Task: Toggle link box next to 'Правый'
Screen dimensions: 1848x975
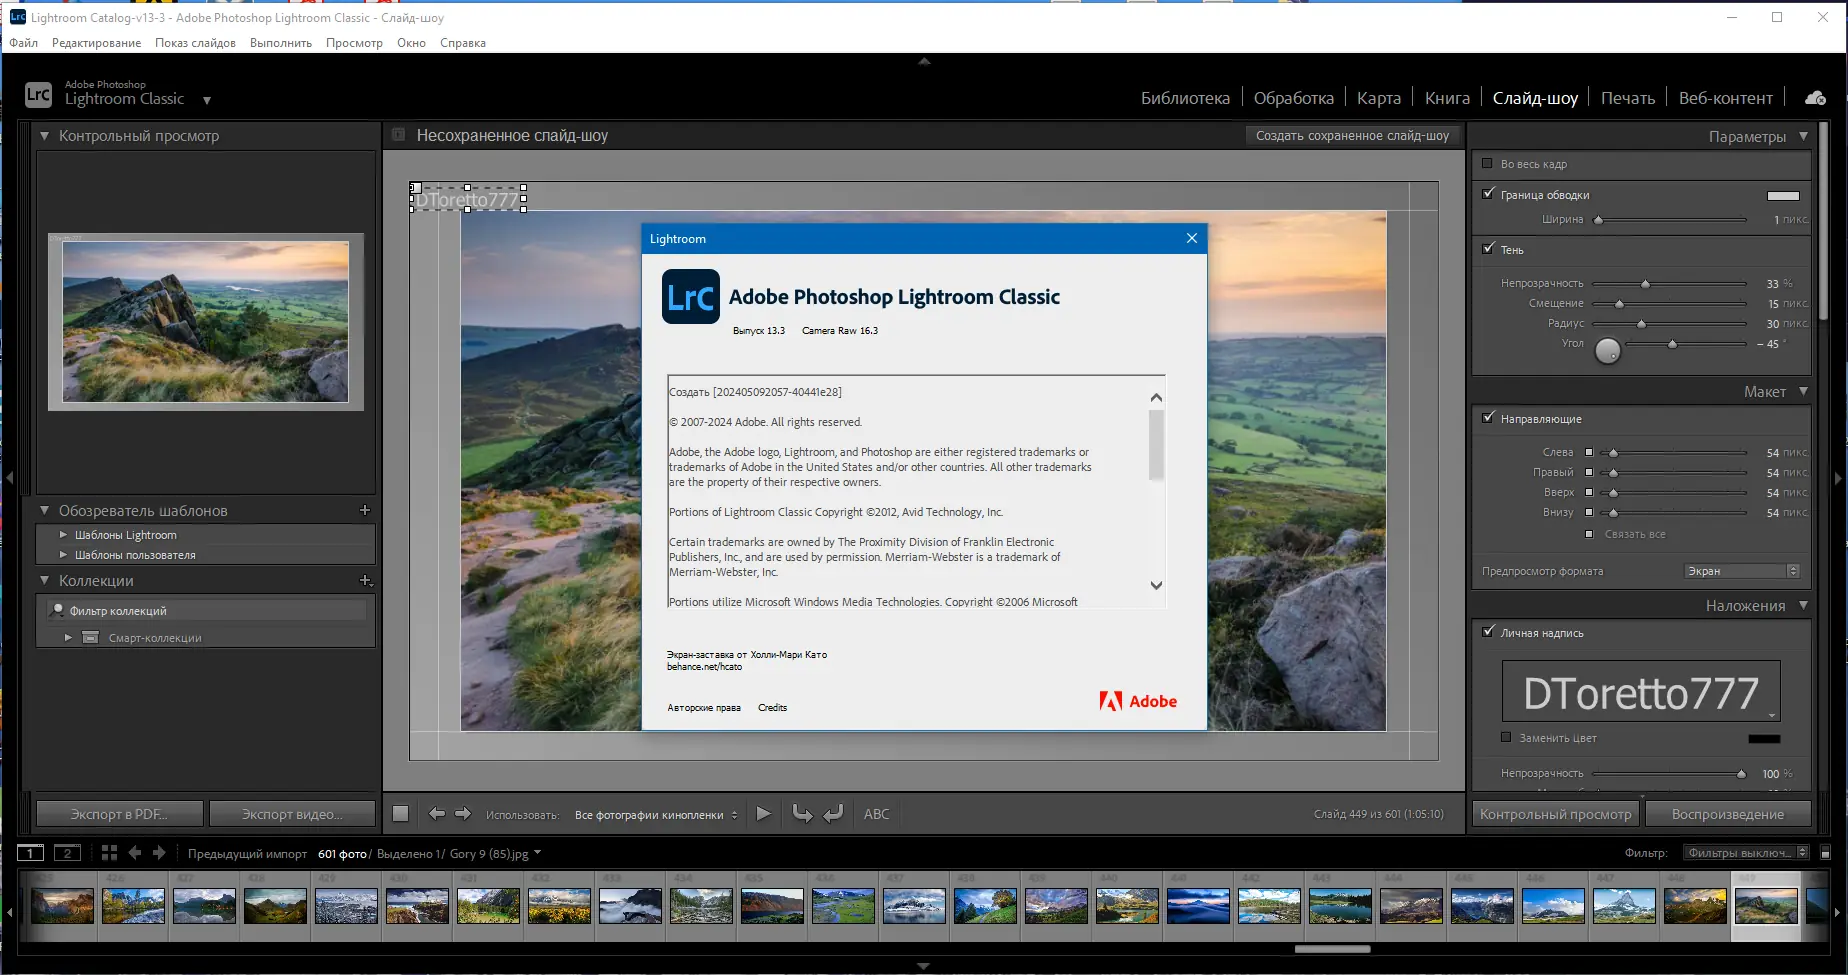Action: coord(1589,472)
